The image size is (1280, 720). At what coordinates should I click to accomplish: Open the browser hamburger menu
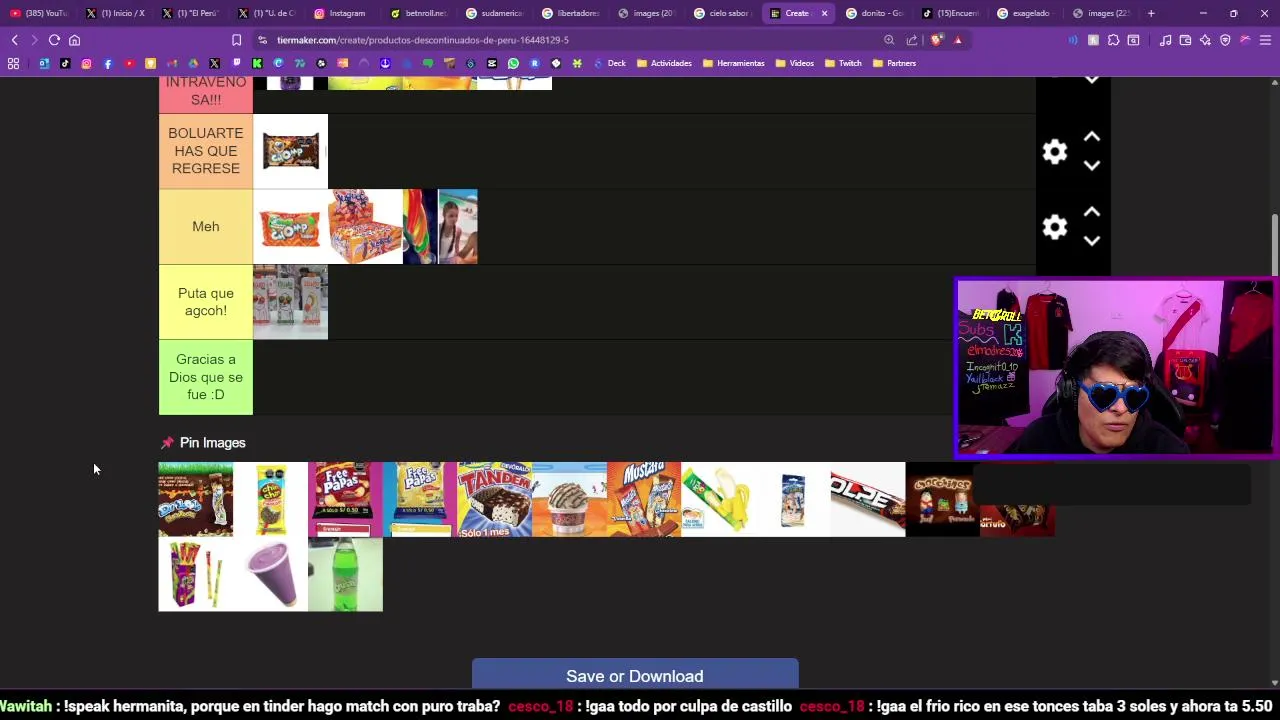1265,40
